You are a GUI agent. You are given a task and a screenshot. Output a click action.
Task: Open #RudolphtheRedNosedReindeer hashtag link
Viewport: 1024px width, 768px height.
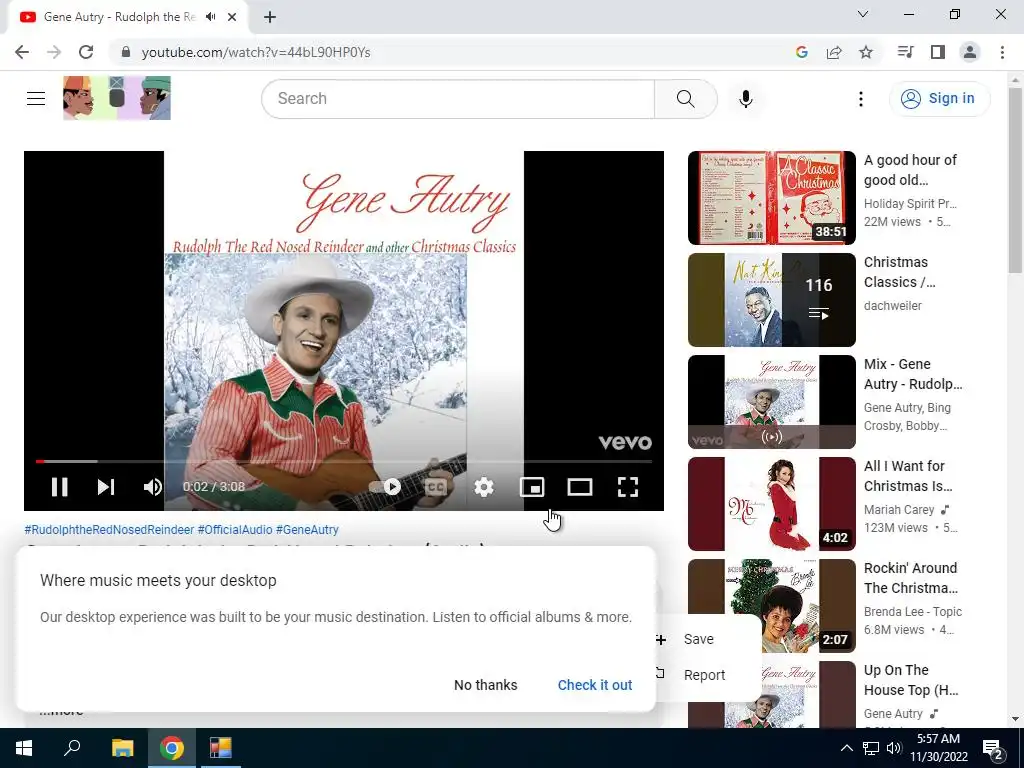tap(109, 530)
